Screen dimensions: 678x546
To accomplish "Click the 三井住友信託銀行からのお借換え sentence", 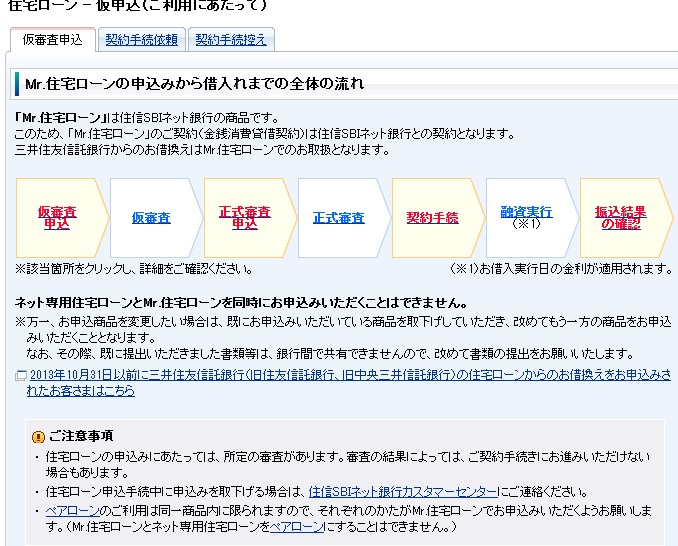I will tap(202, 150).
